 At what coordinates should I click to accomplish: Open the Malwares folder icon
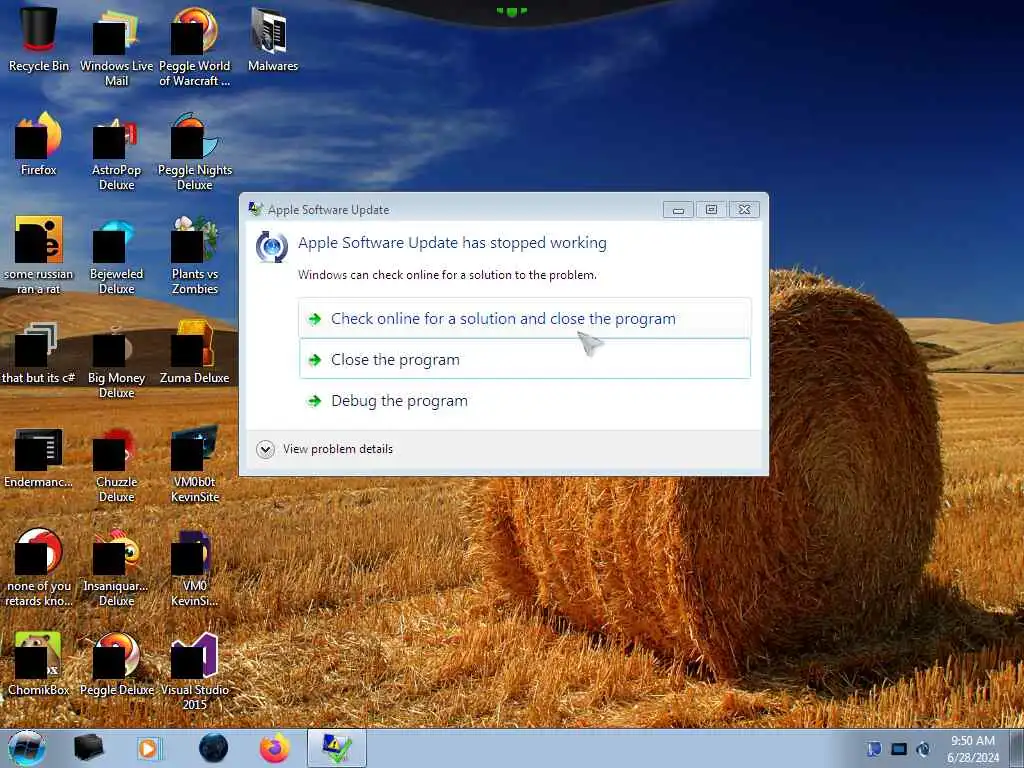(x=272, y=39)
